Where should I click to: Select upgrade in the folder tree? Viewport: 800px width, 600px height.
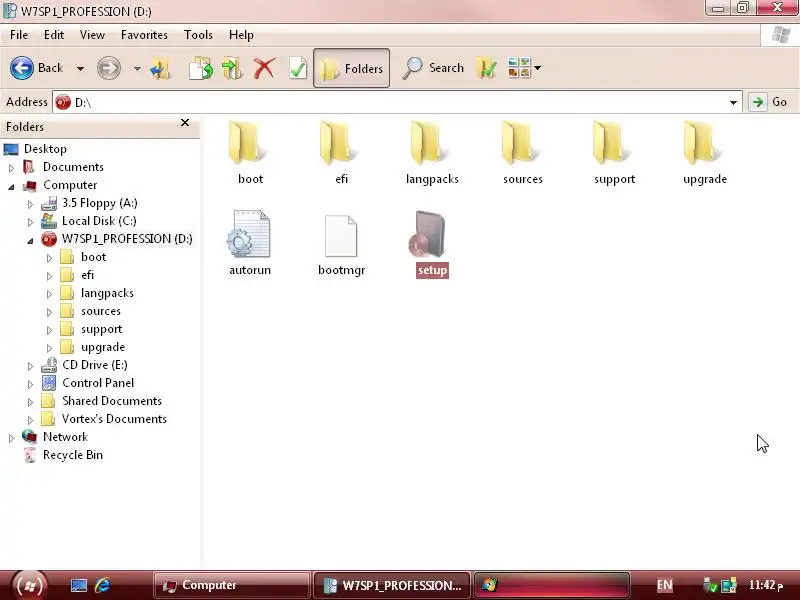coord(103,347)
